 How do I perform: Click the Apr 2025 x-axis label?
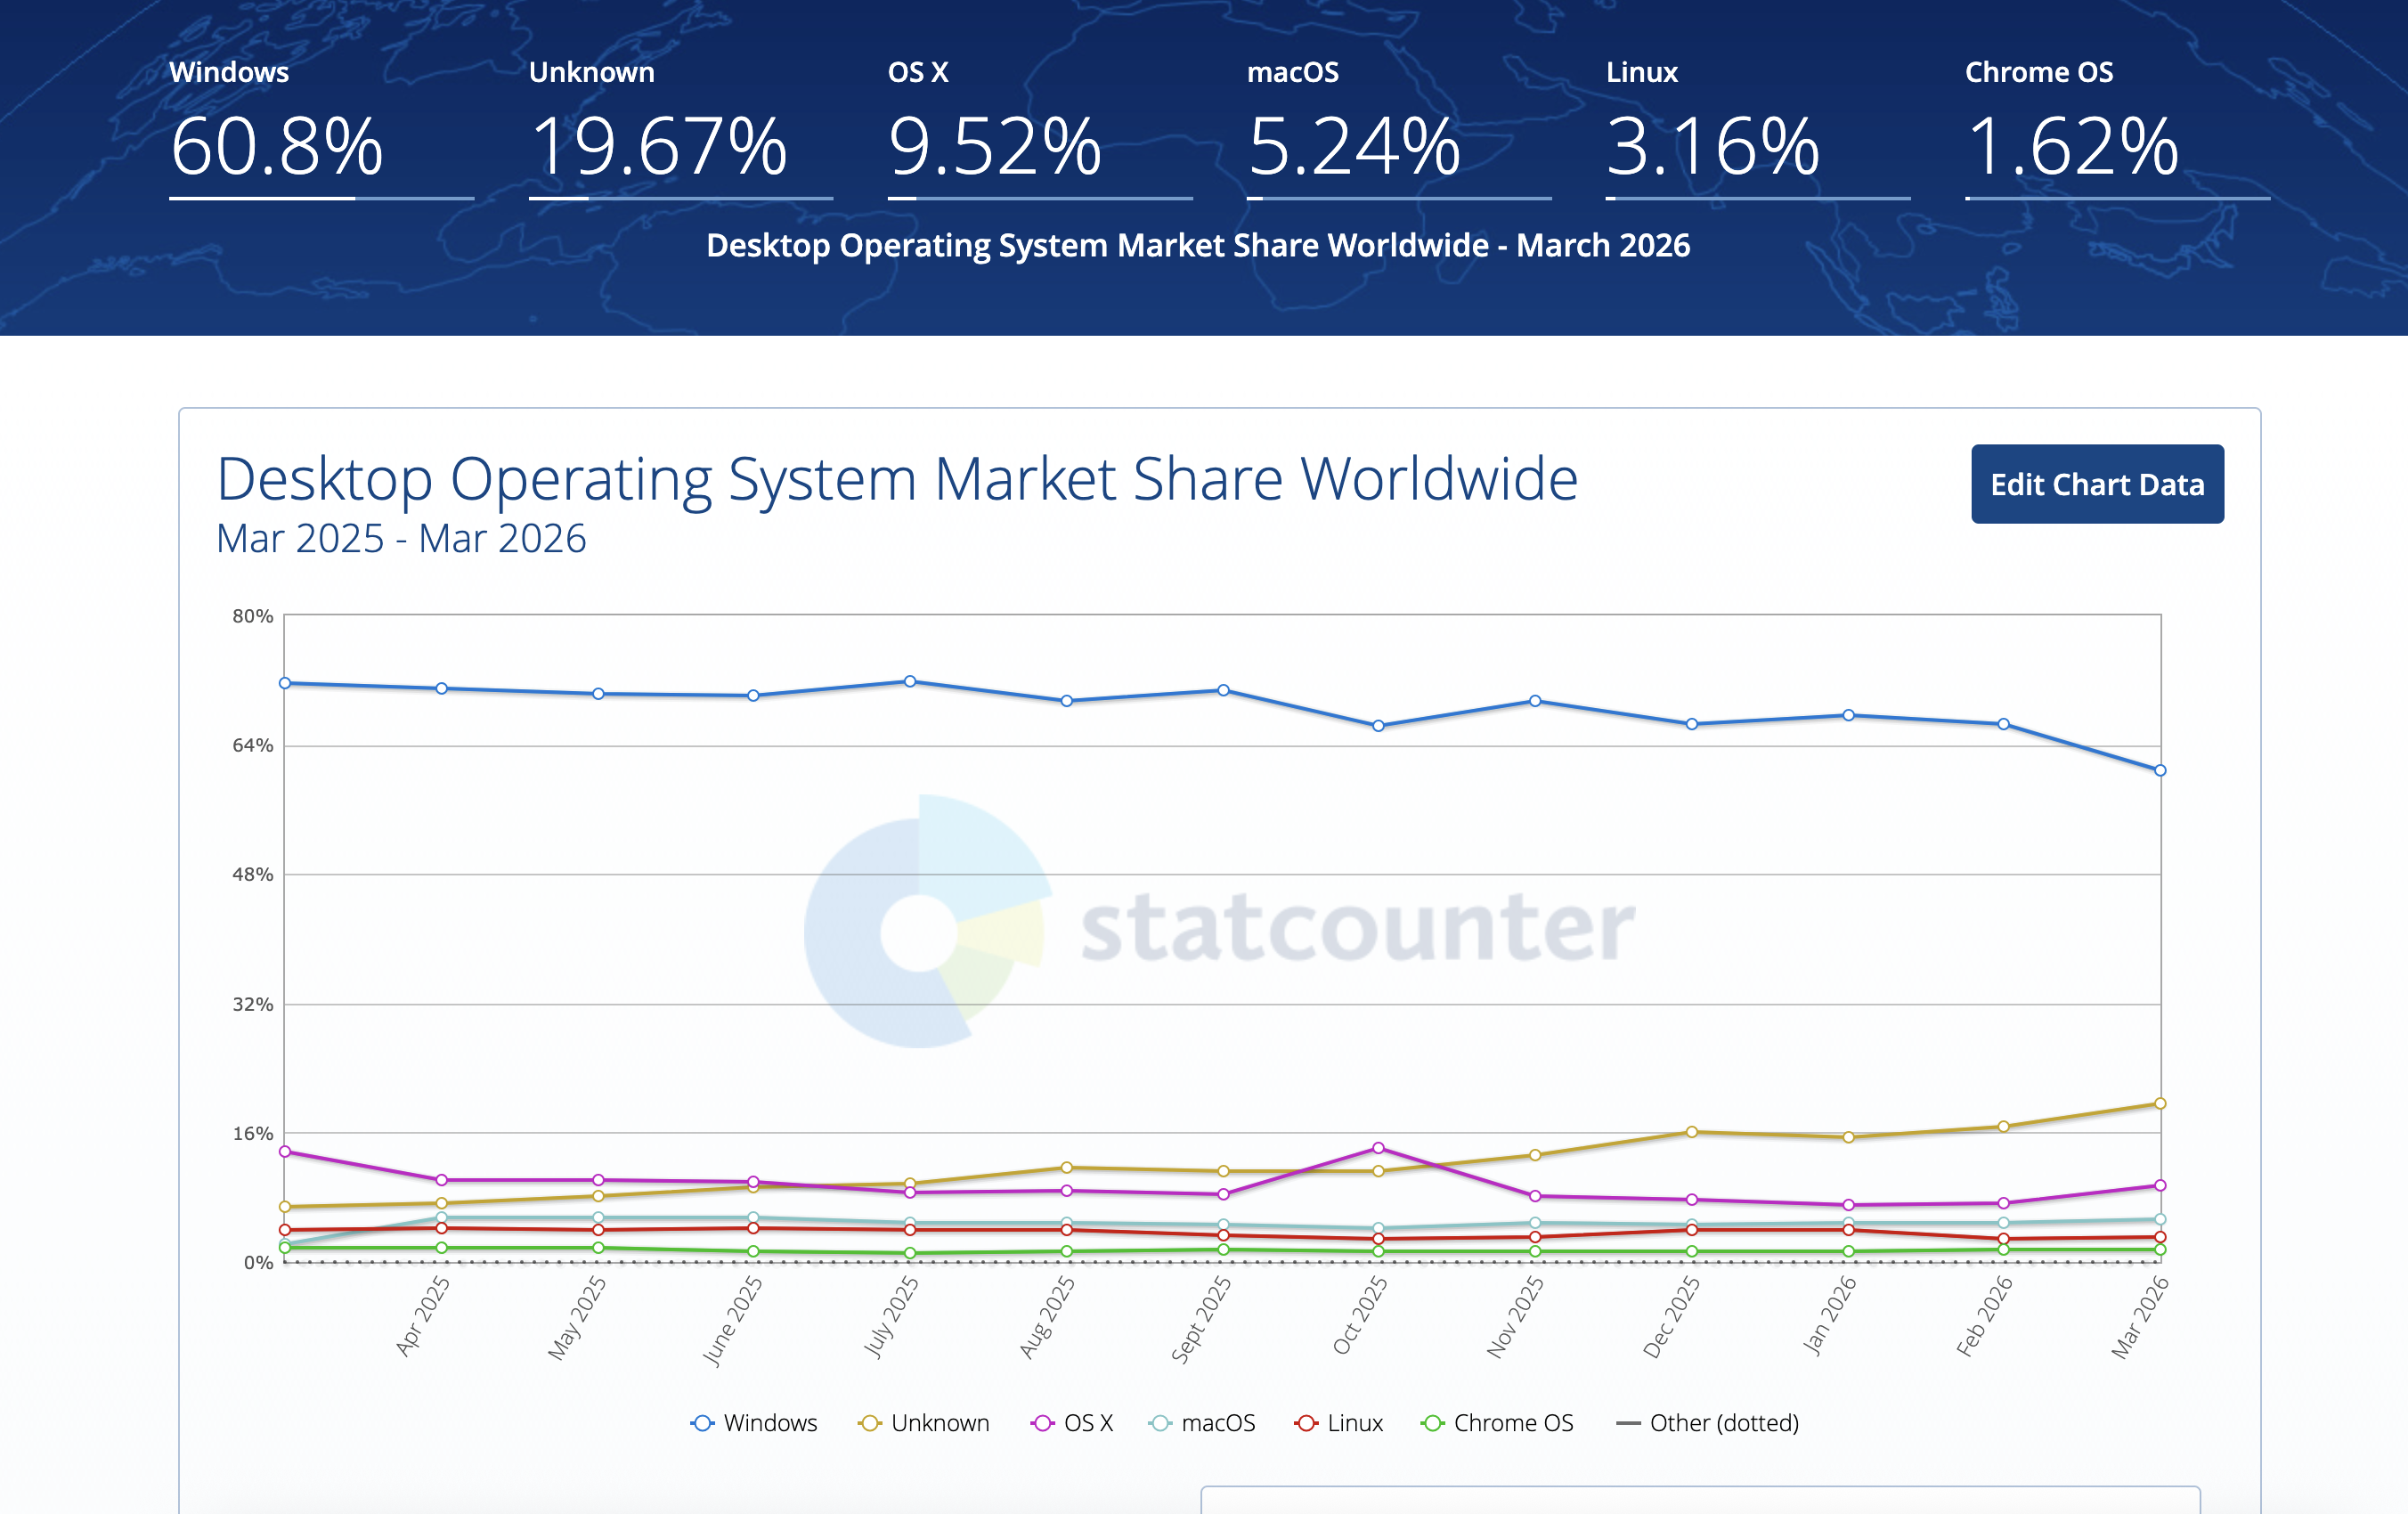pyautogui.click(x=422, y=1316)
